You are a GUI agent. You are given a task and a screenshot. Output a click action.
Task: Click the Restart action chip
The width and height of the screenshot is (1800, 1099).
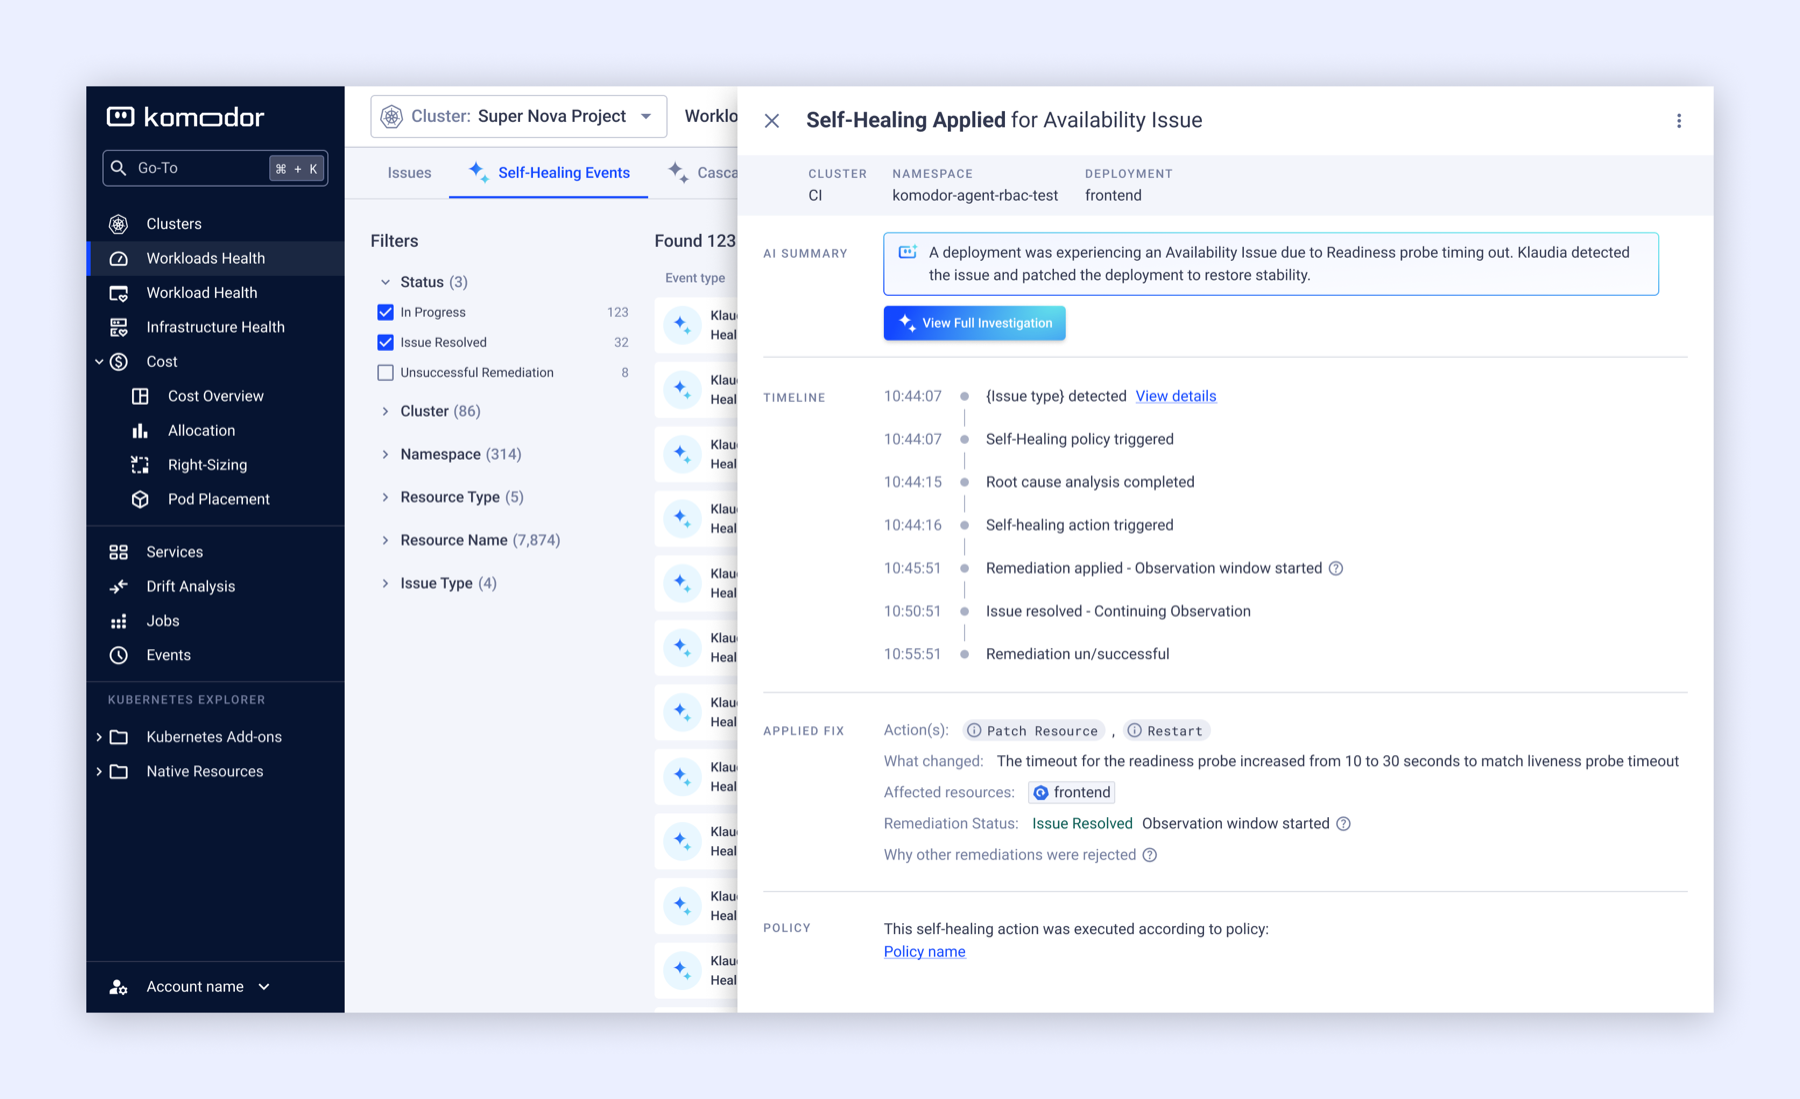[x=1166, y=731]
